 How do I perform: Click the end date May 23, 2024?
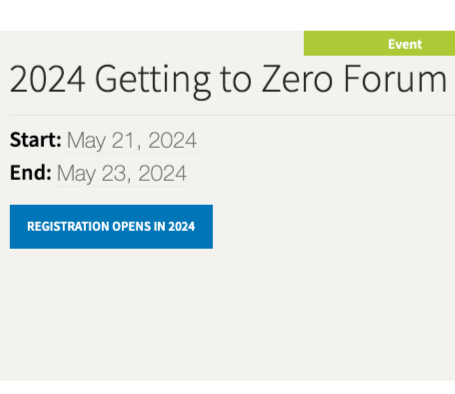pyautogui.click(x=122, y=173)
